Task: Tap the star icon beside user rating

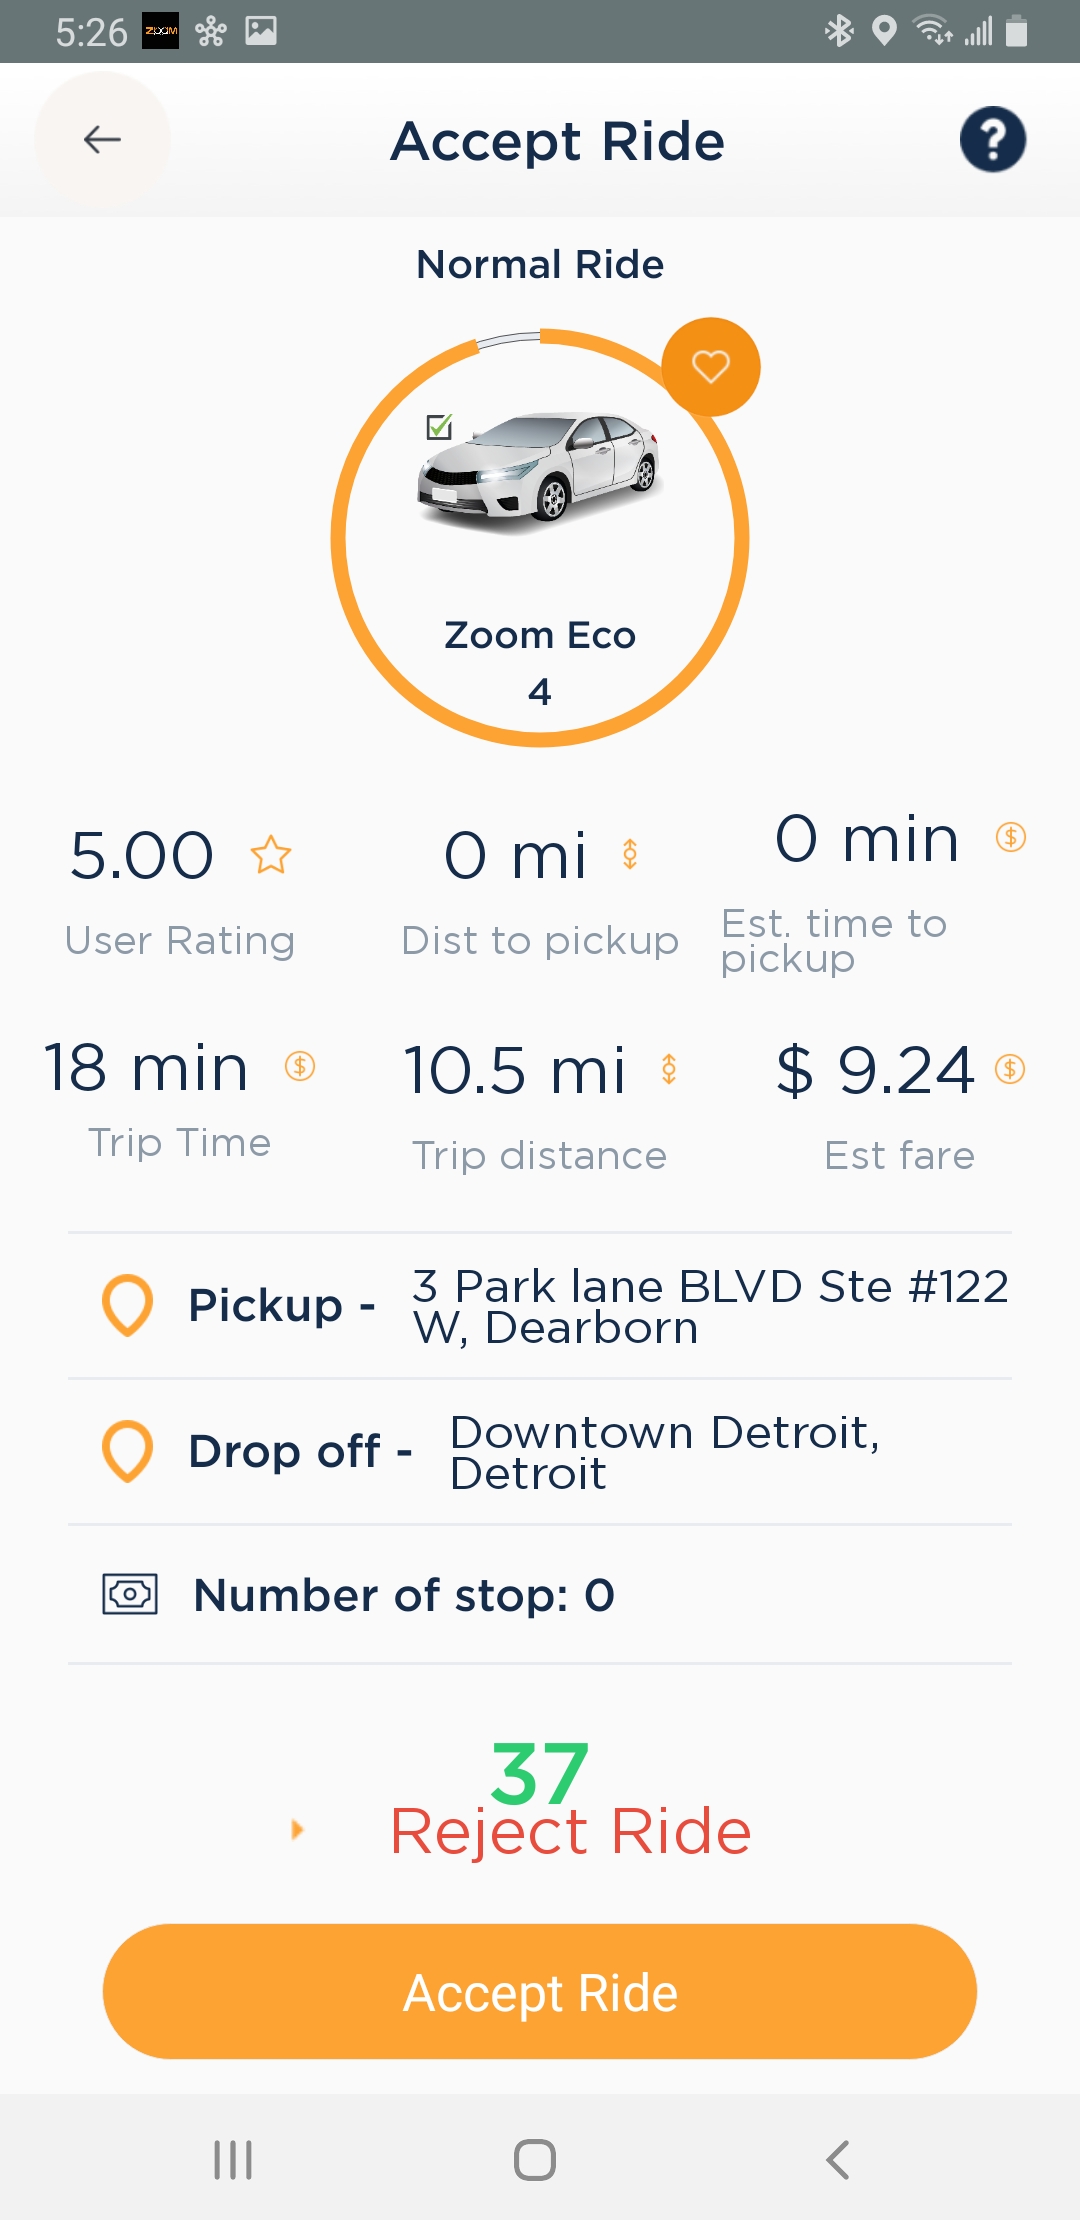Action: 271,856
